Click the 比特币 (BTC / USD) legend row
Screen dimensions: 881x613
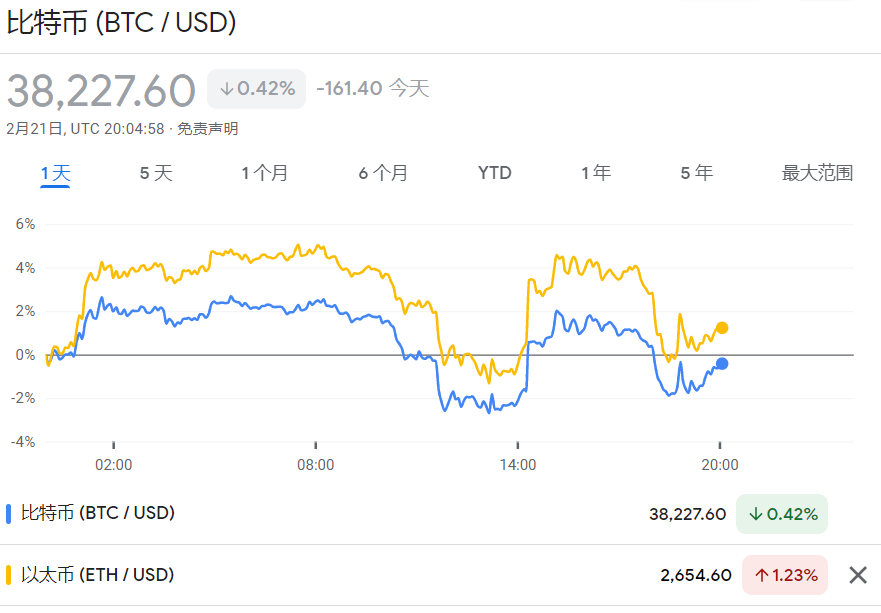click(98, 513)
